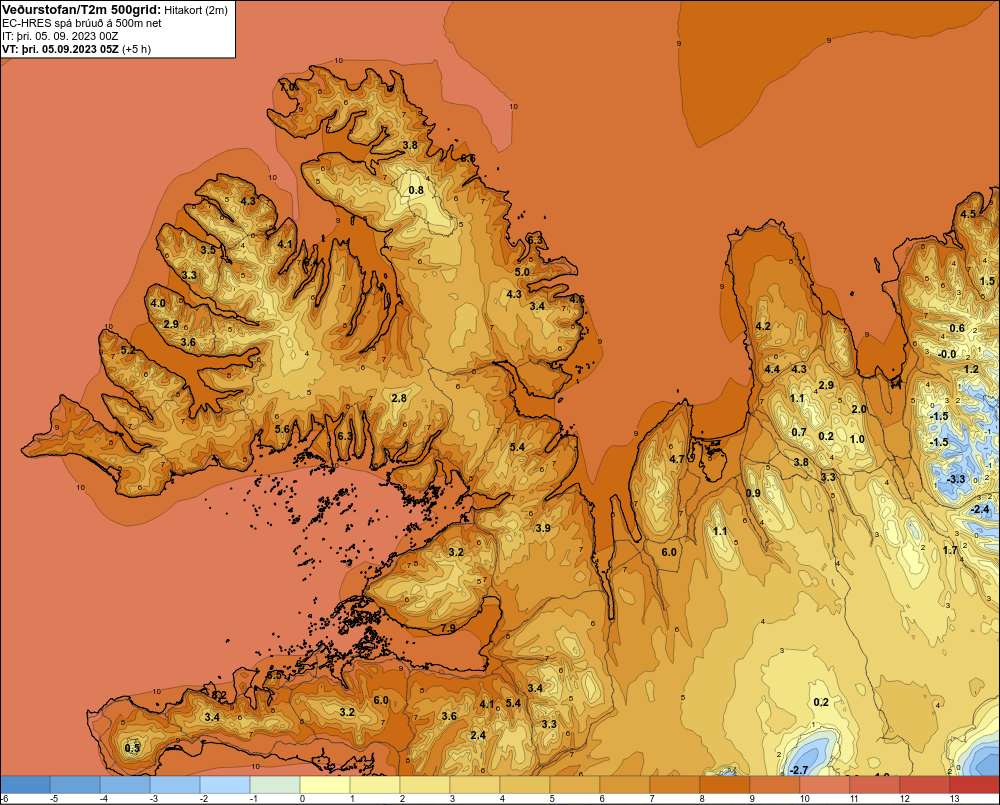1000x805 pixels.
Task: Pick the legend swatch between -1 and 0
Action: tap(275, 785)
